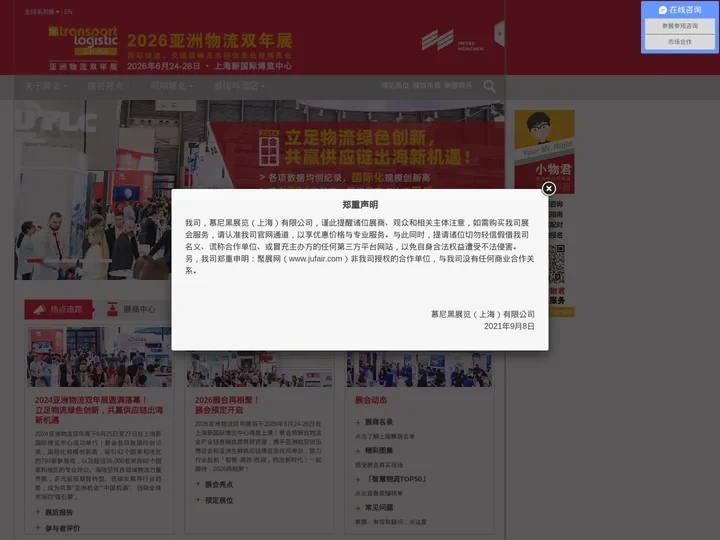Click the 展会亮点 link in the middle card
Viewport: 720px width, 540px height.
pos(219,484)
